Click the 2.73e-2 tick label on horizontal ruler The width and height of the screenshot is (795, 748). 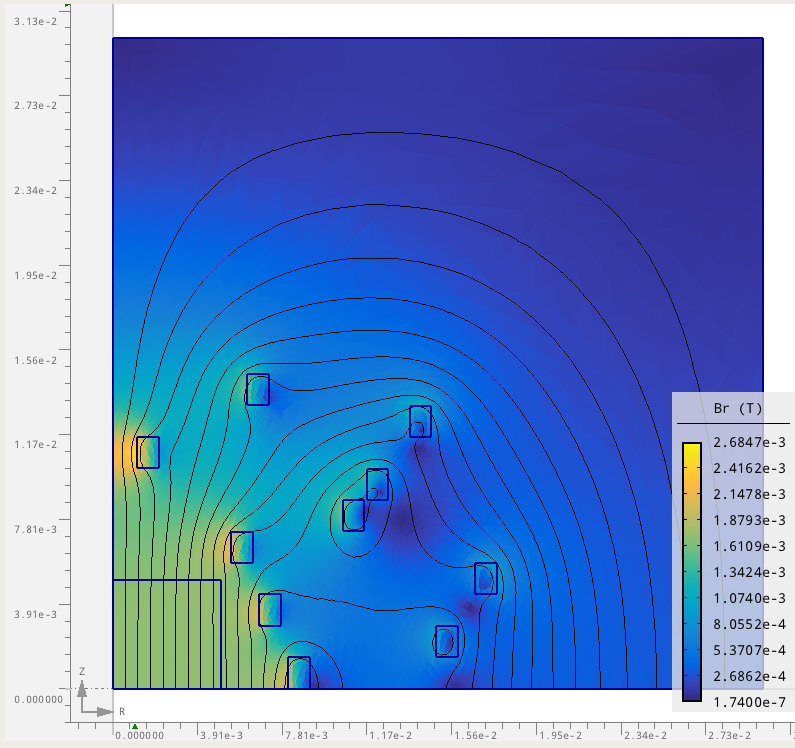[730, 736]
